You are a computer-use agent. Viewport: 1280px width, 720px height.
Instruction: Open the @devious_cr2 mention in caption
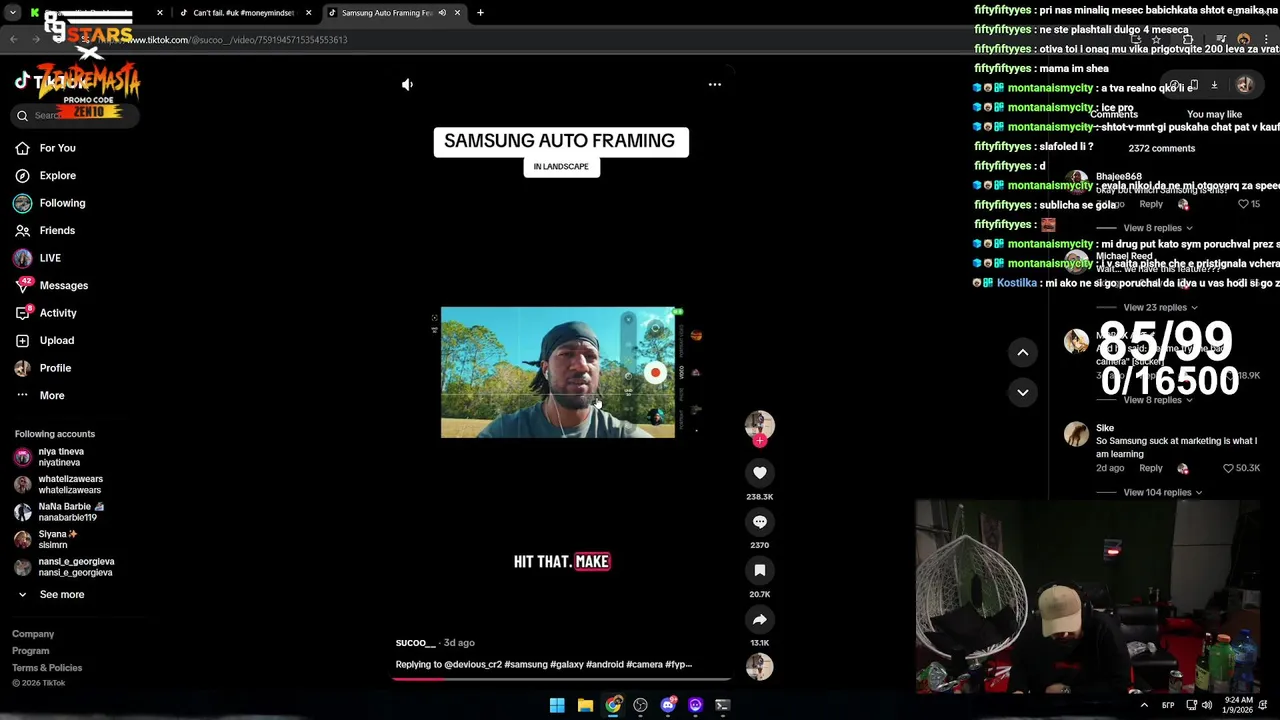(473, 665)
